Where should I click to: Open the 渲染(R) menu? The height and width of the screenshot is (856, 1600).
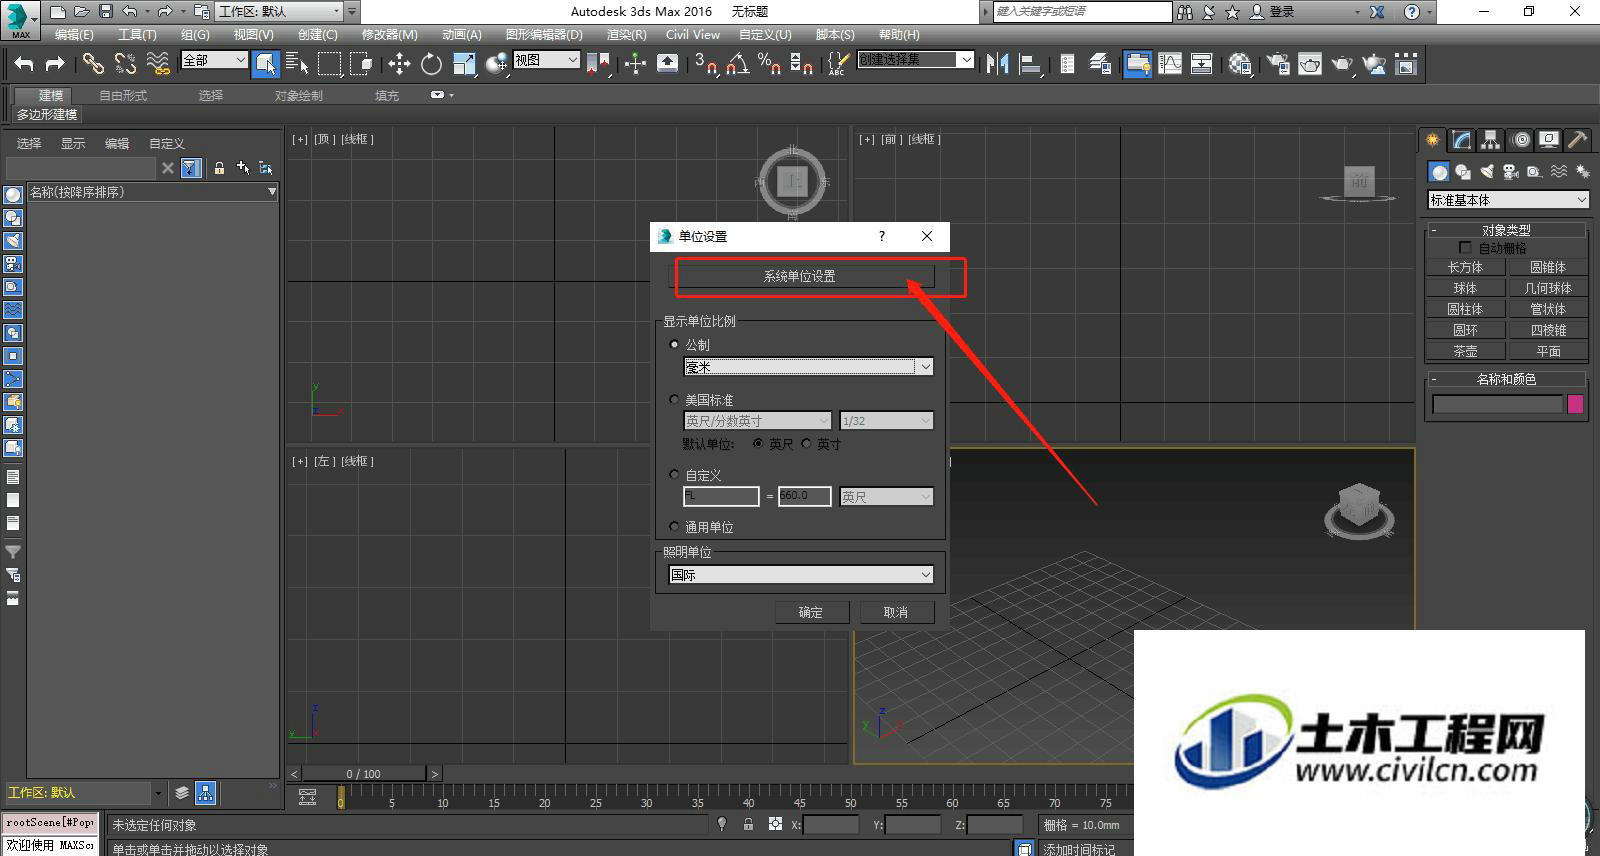pos(626,35)
